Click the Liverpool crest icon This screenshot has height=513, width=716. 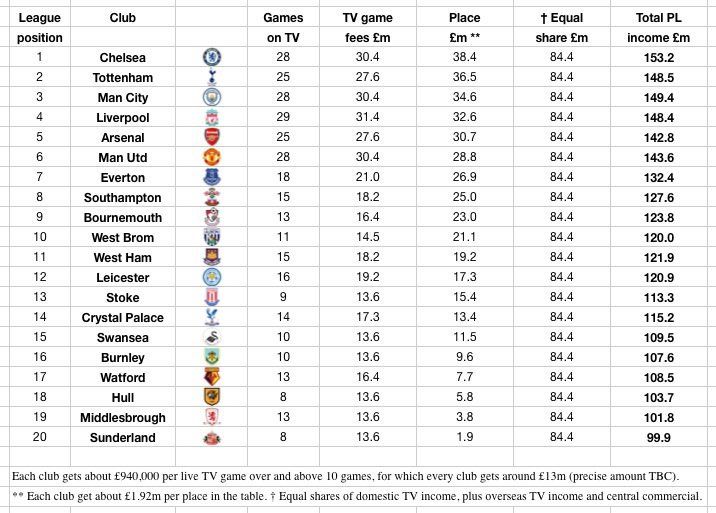(212, 117)
